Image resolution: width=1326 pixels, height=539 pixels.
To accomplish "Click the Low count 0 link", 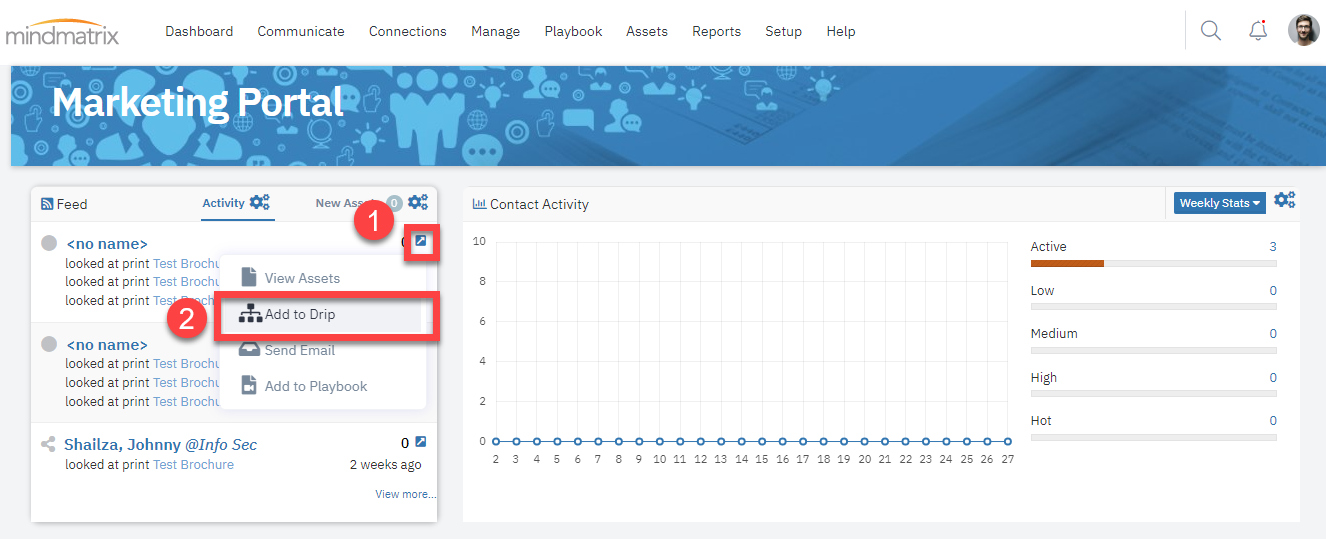I will click(1273, 290).
